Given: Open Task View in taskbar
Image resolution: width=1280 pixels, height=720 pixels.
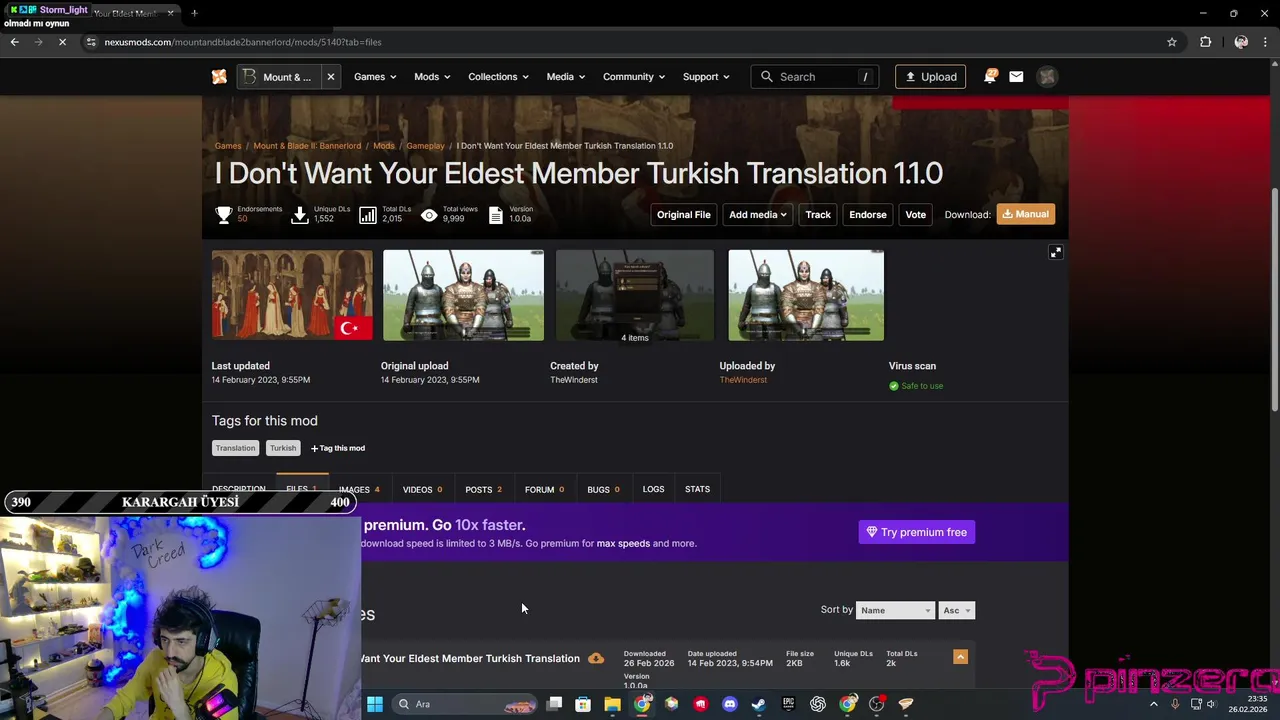Looking at the screenshot, I should point(554,704).
